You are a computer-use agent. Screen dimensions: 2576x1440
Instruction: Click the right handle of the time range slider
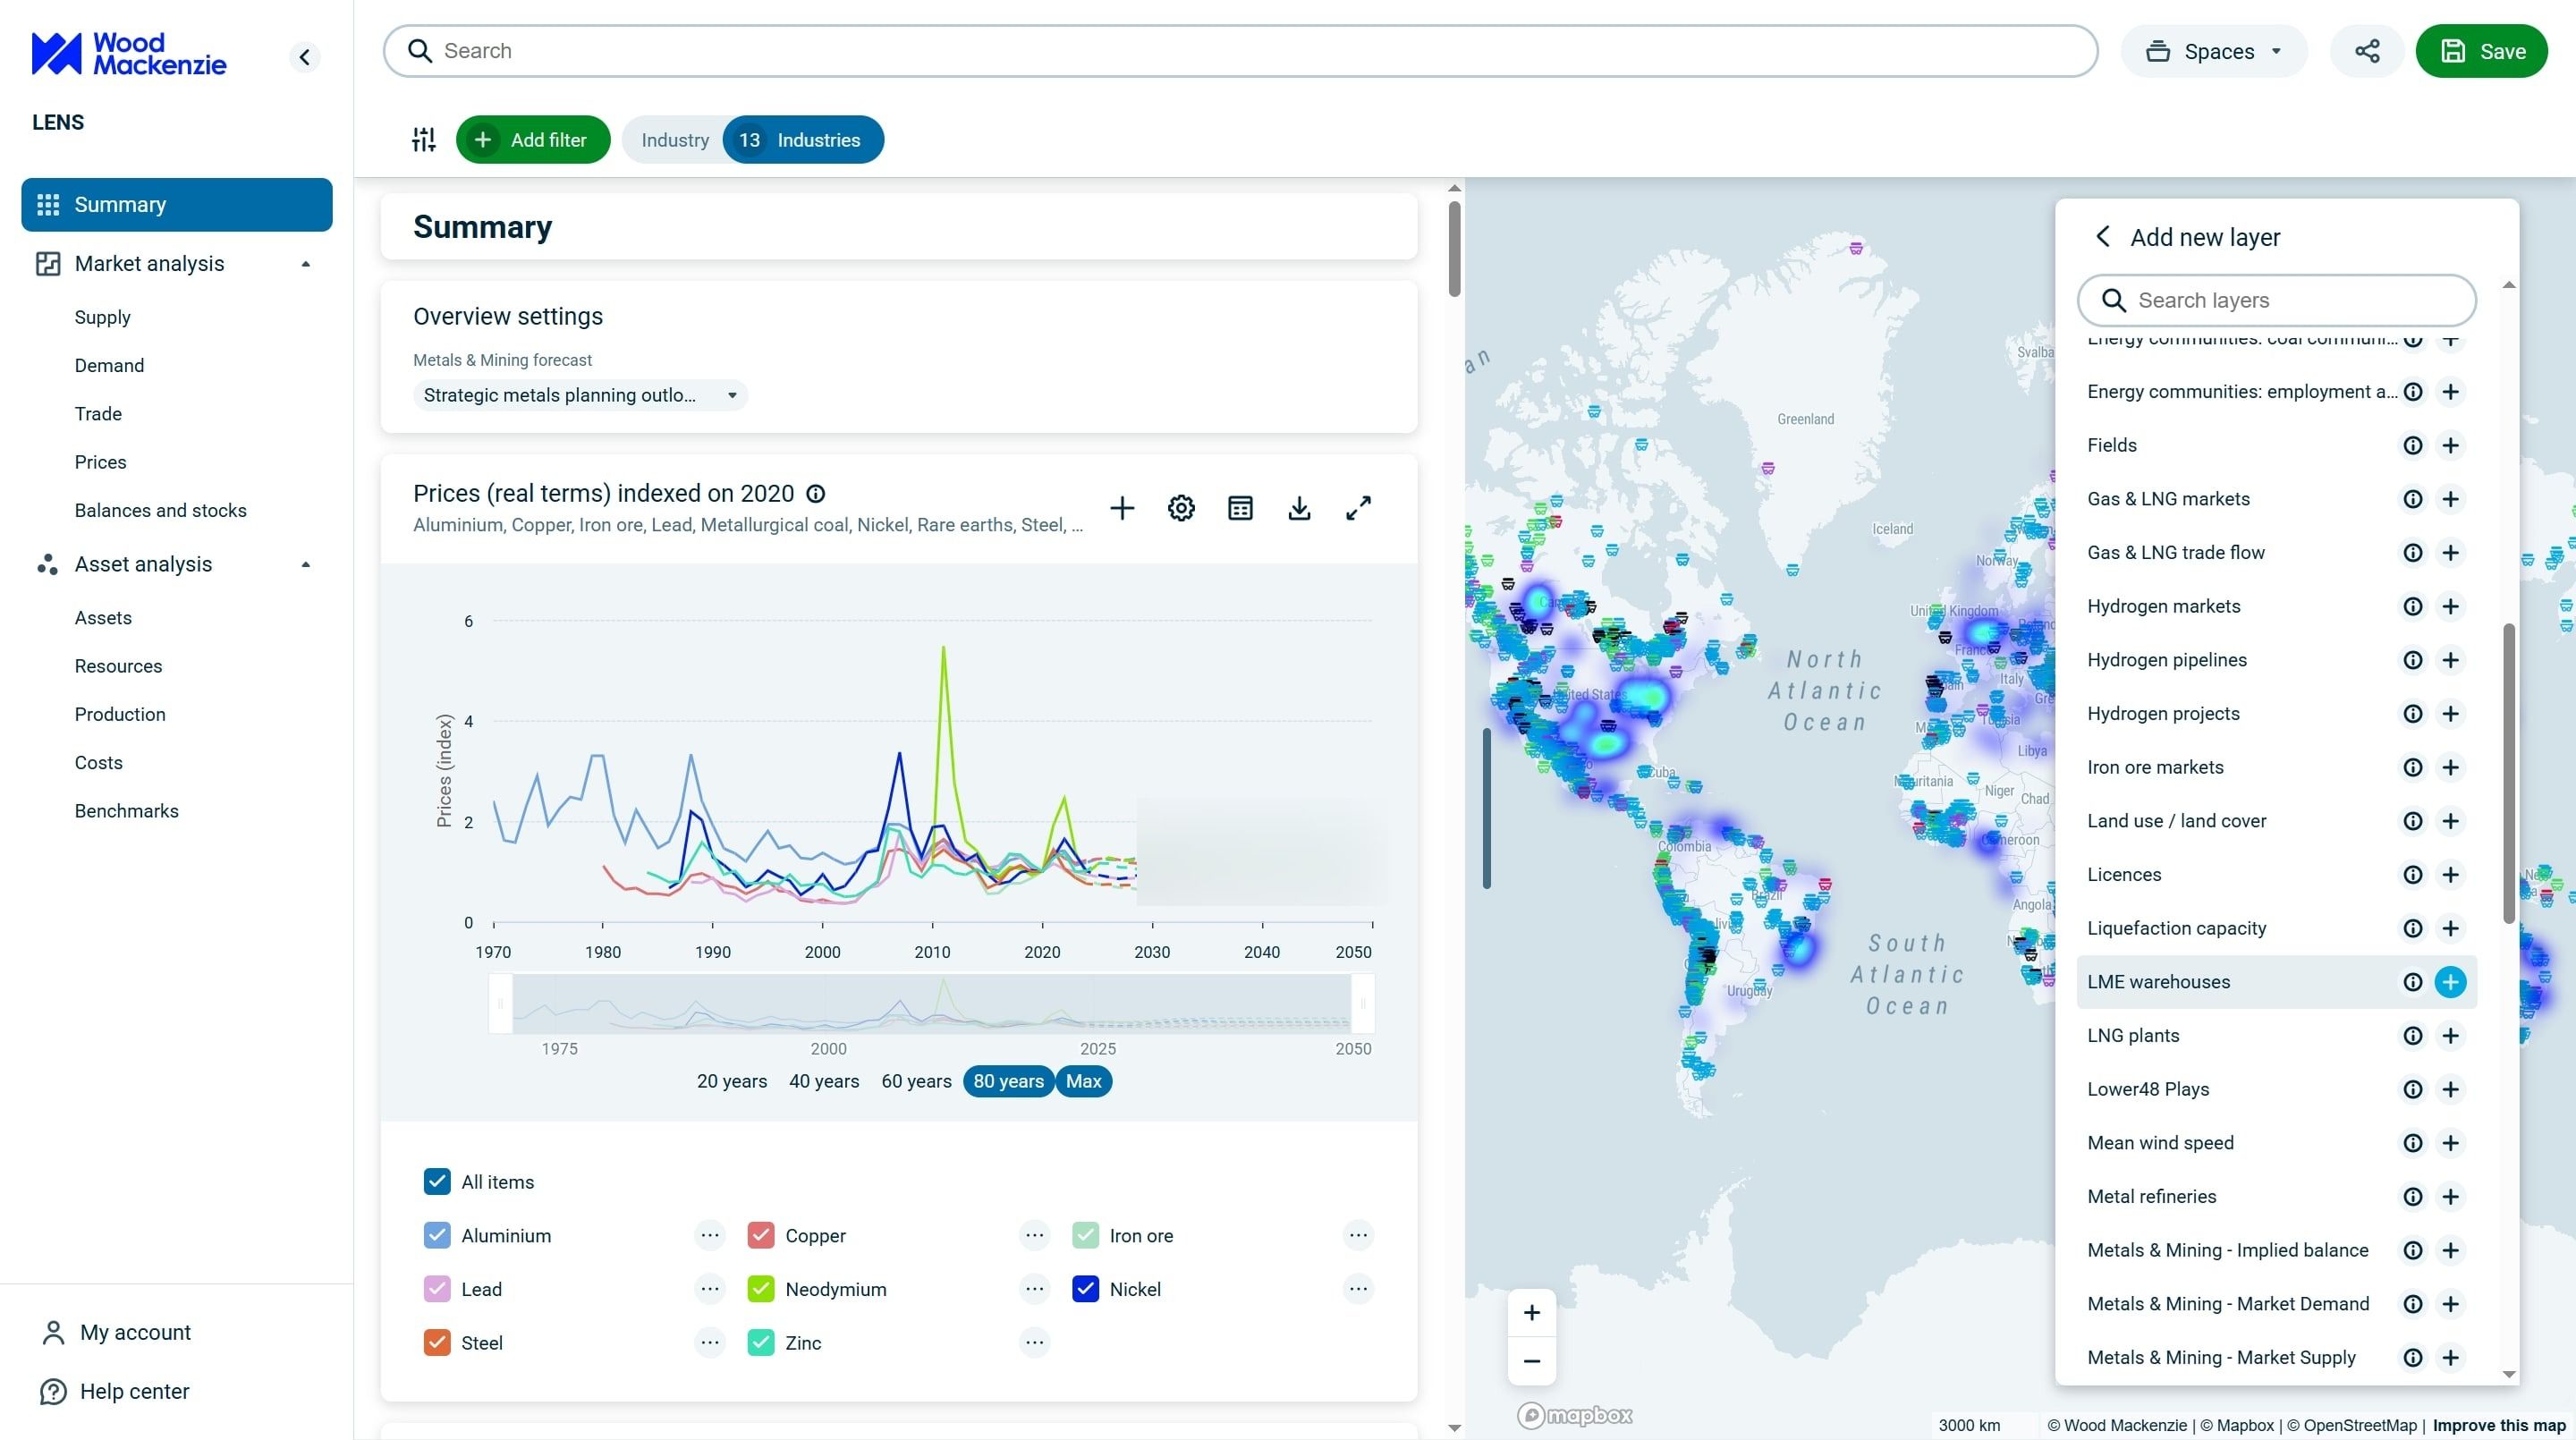(1362, 1003)
